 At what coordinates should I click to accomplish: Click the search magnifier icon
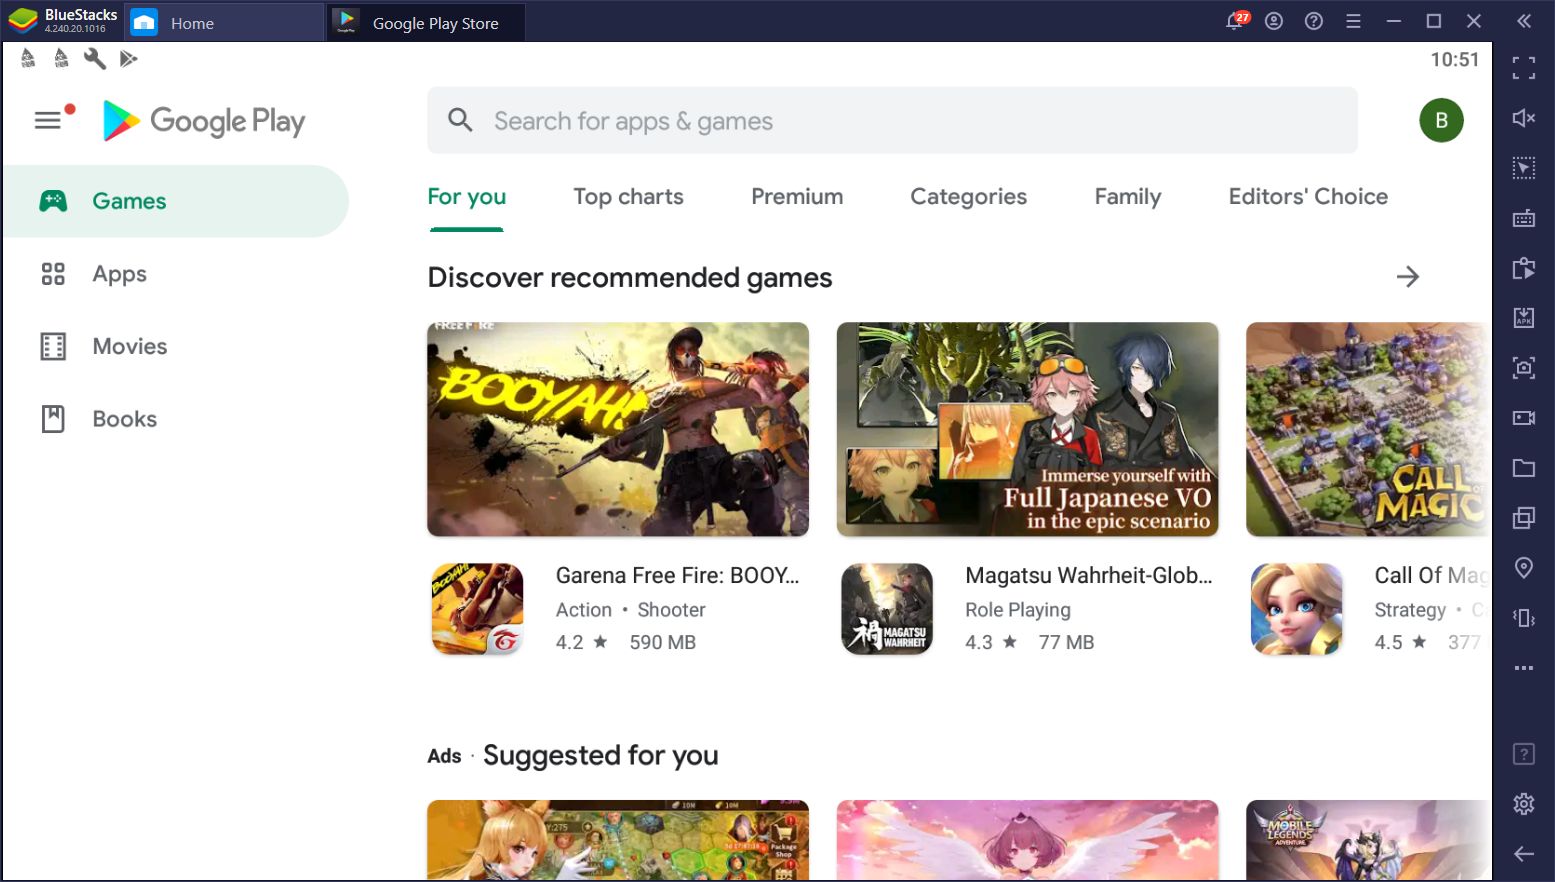(460, 120)
